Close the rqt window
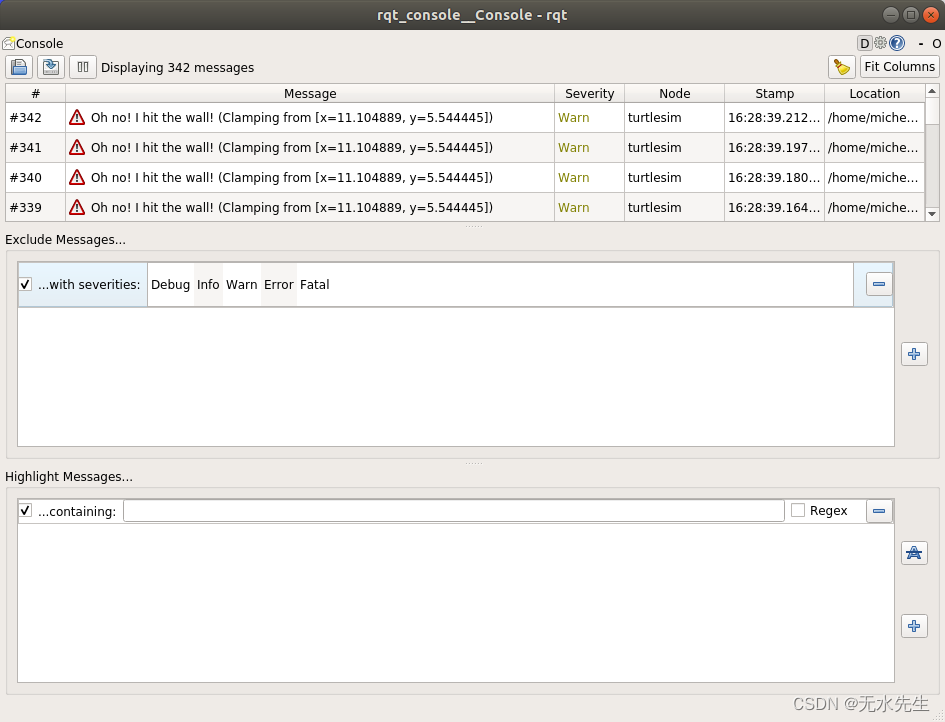This screenshot has width=945, height=722. point(931,14)
